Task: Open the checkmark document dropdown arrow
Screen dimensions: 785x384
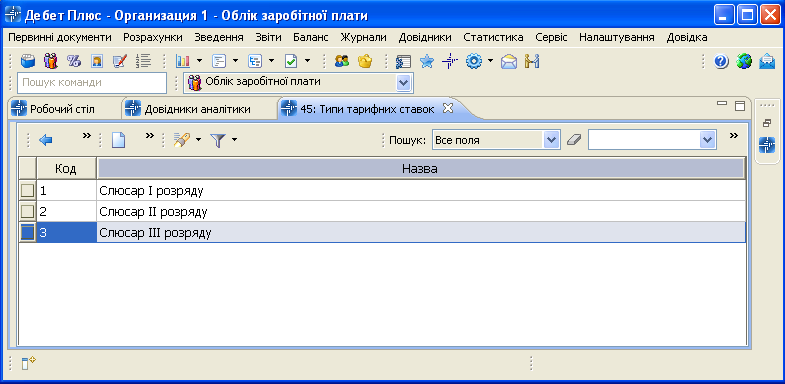Action: pos(307,62)
